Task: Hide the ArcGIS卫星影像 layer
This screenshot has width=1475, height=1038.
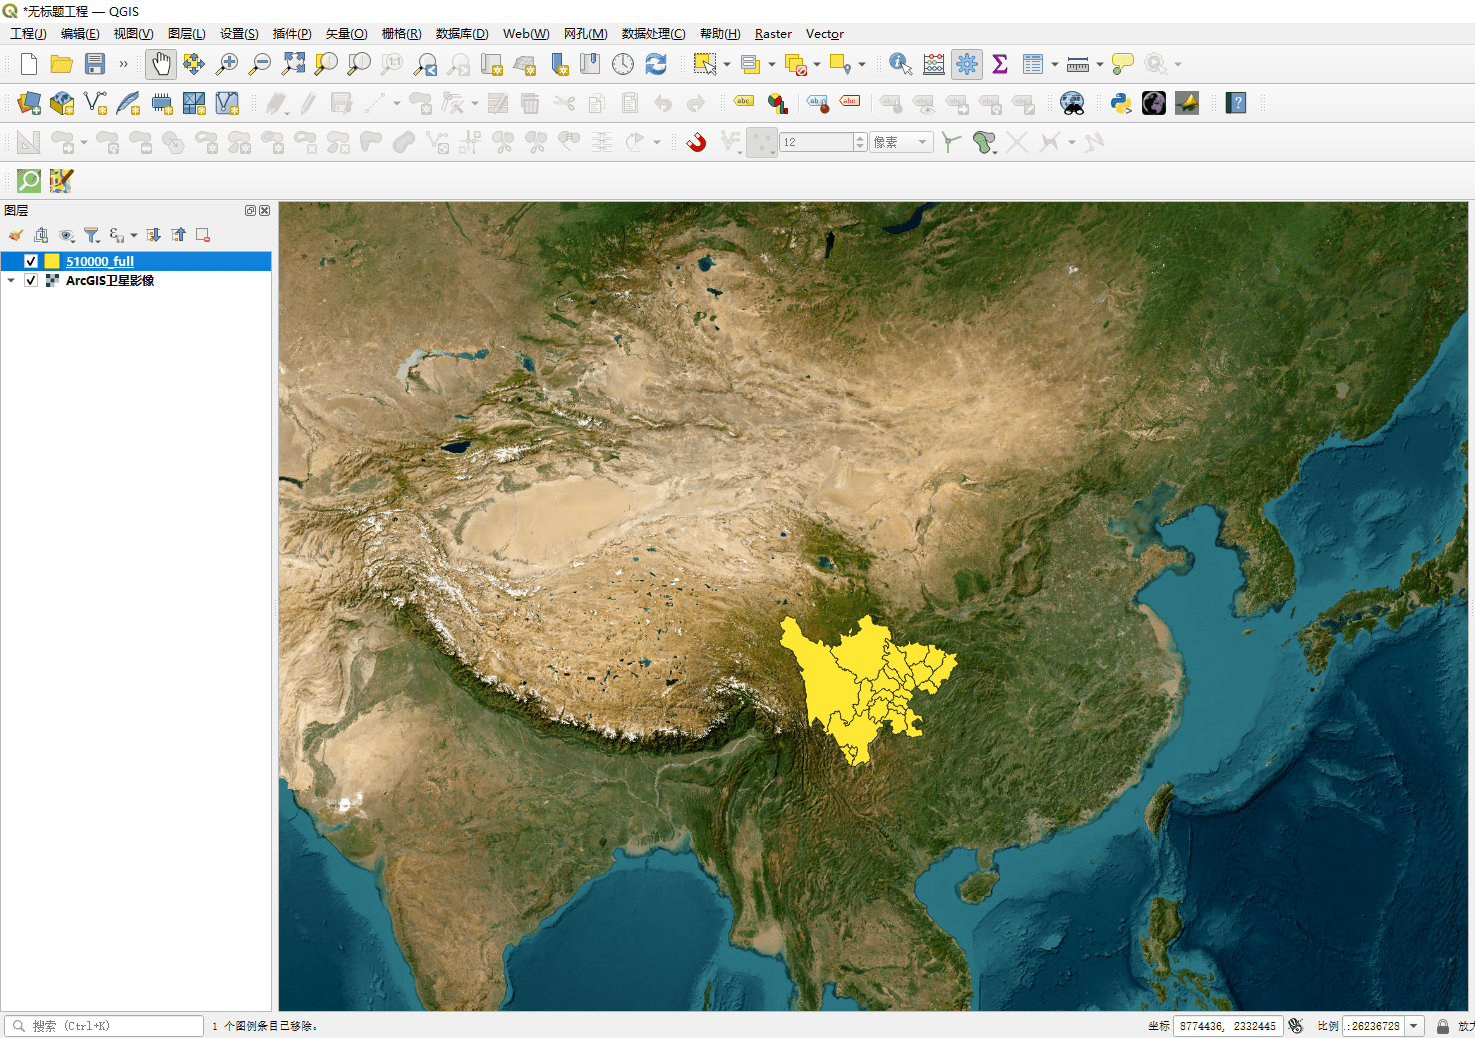Action: (x=31, y=280)
